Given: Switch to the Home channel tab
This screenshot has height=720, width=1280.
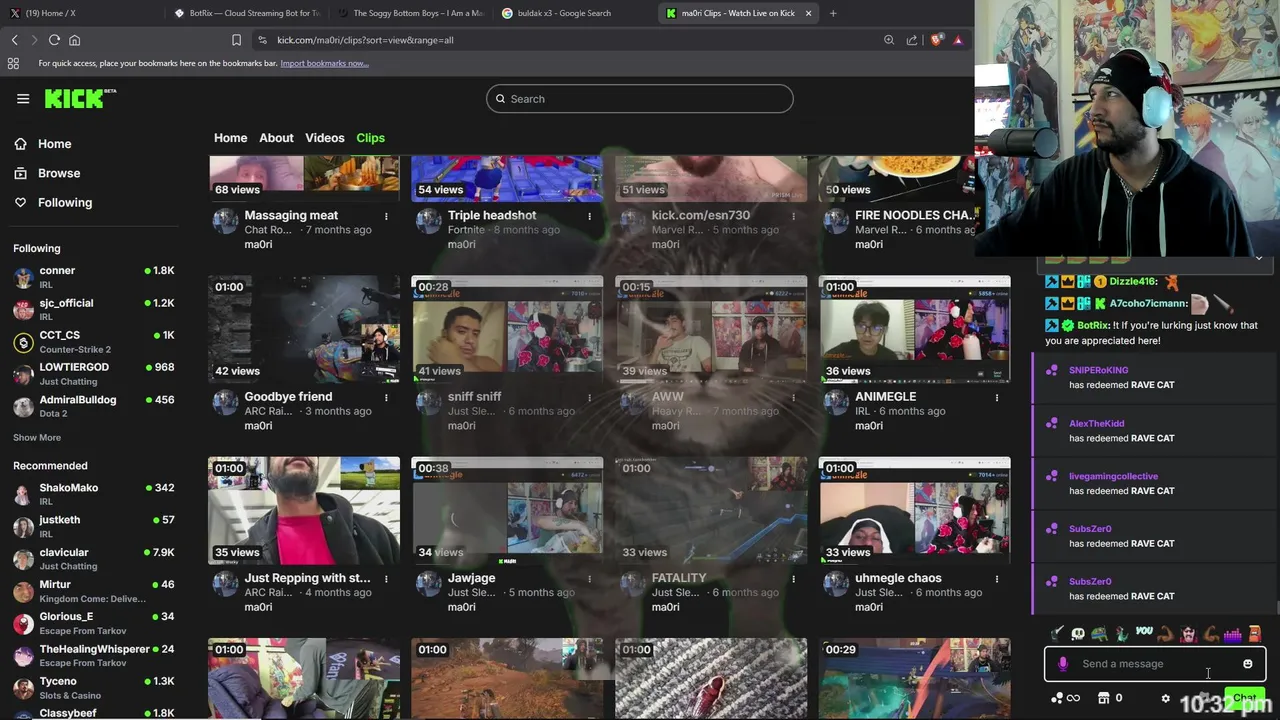Looking at the screenshot, I should coord(230,138).
